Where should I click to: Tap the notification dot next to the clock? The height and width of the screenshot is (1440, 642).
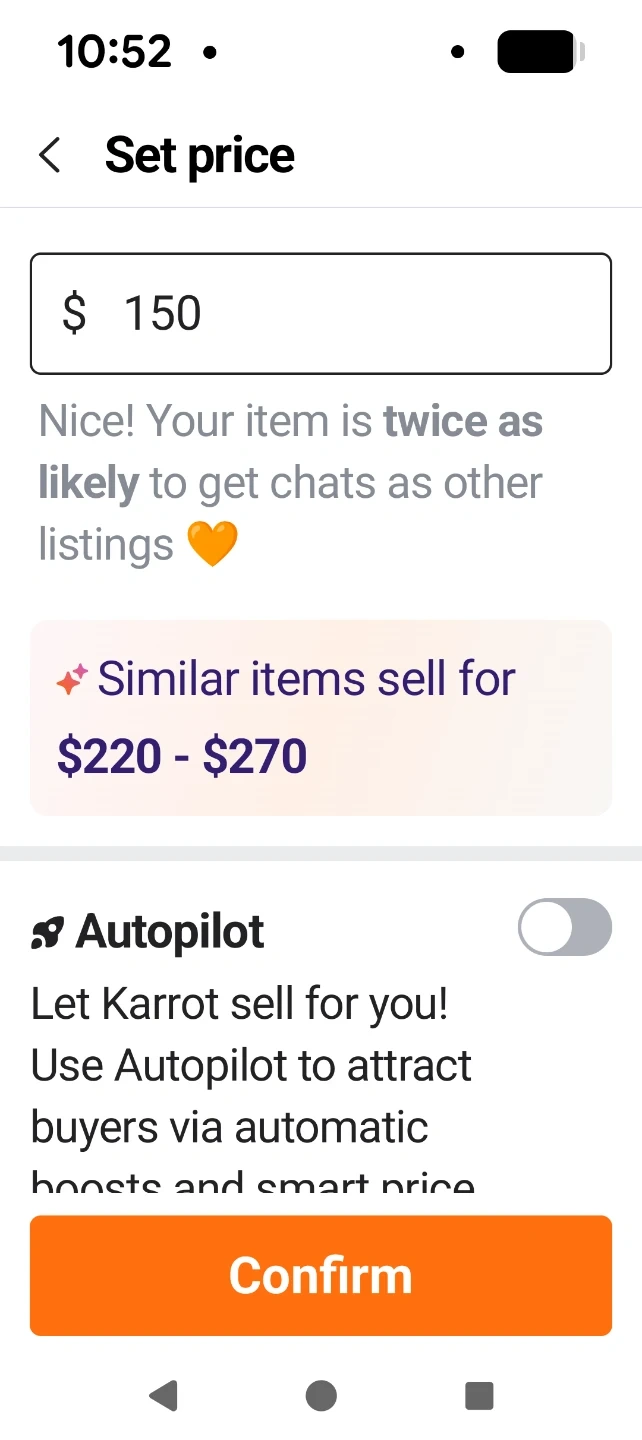[x=210, y=52]
